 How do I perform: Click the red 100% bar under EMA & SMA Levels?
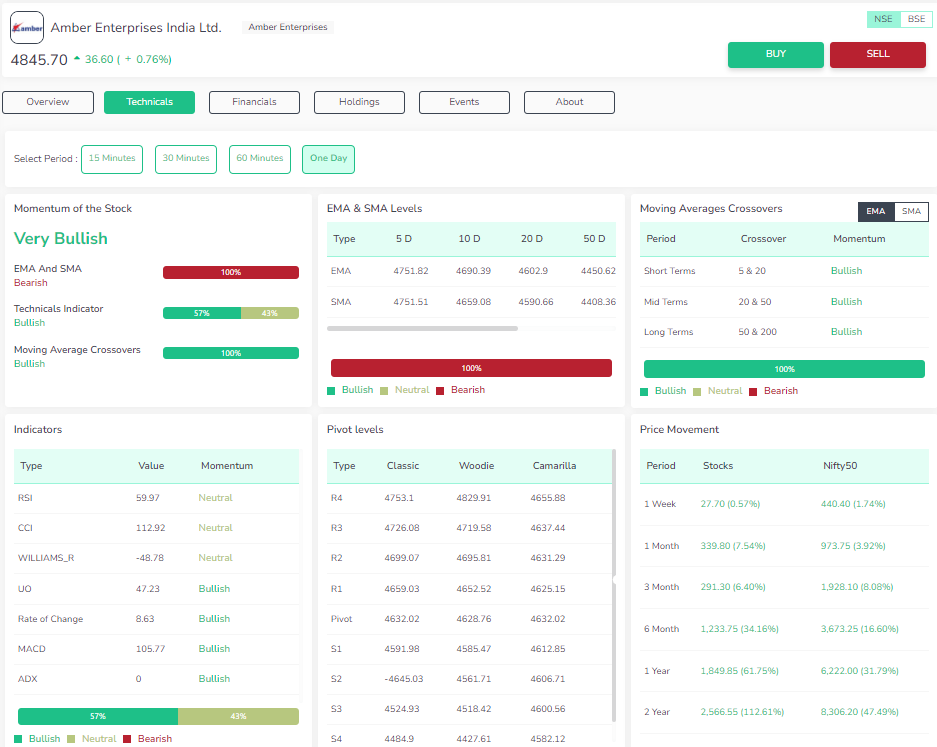(x=471, y=368)
